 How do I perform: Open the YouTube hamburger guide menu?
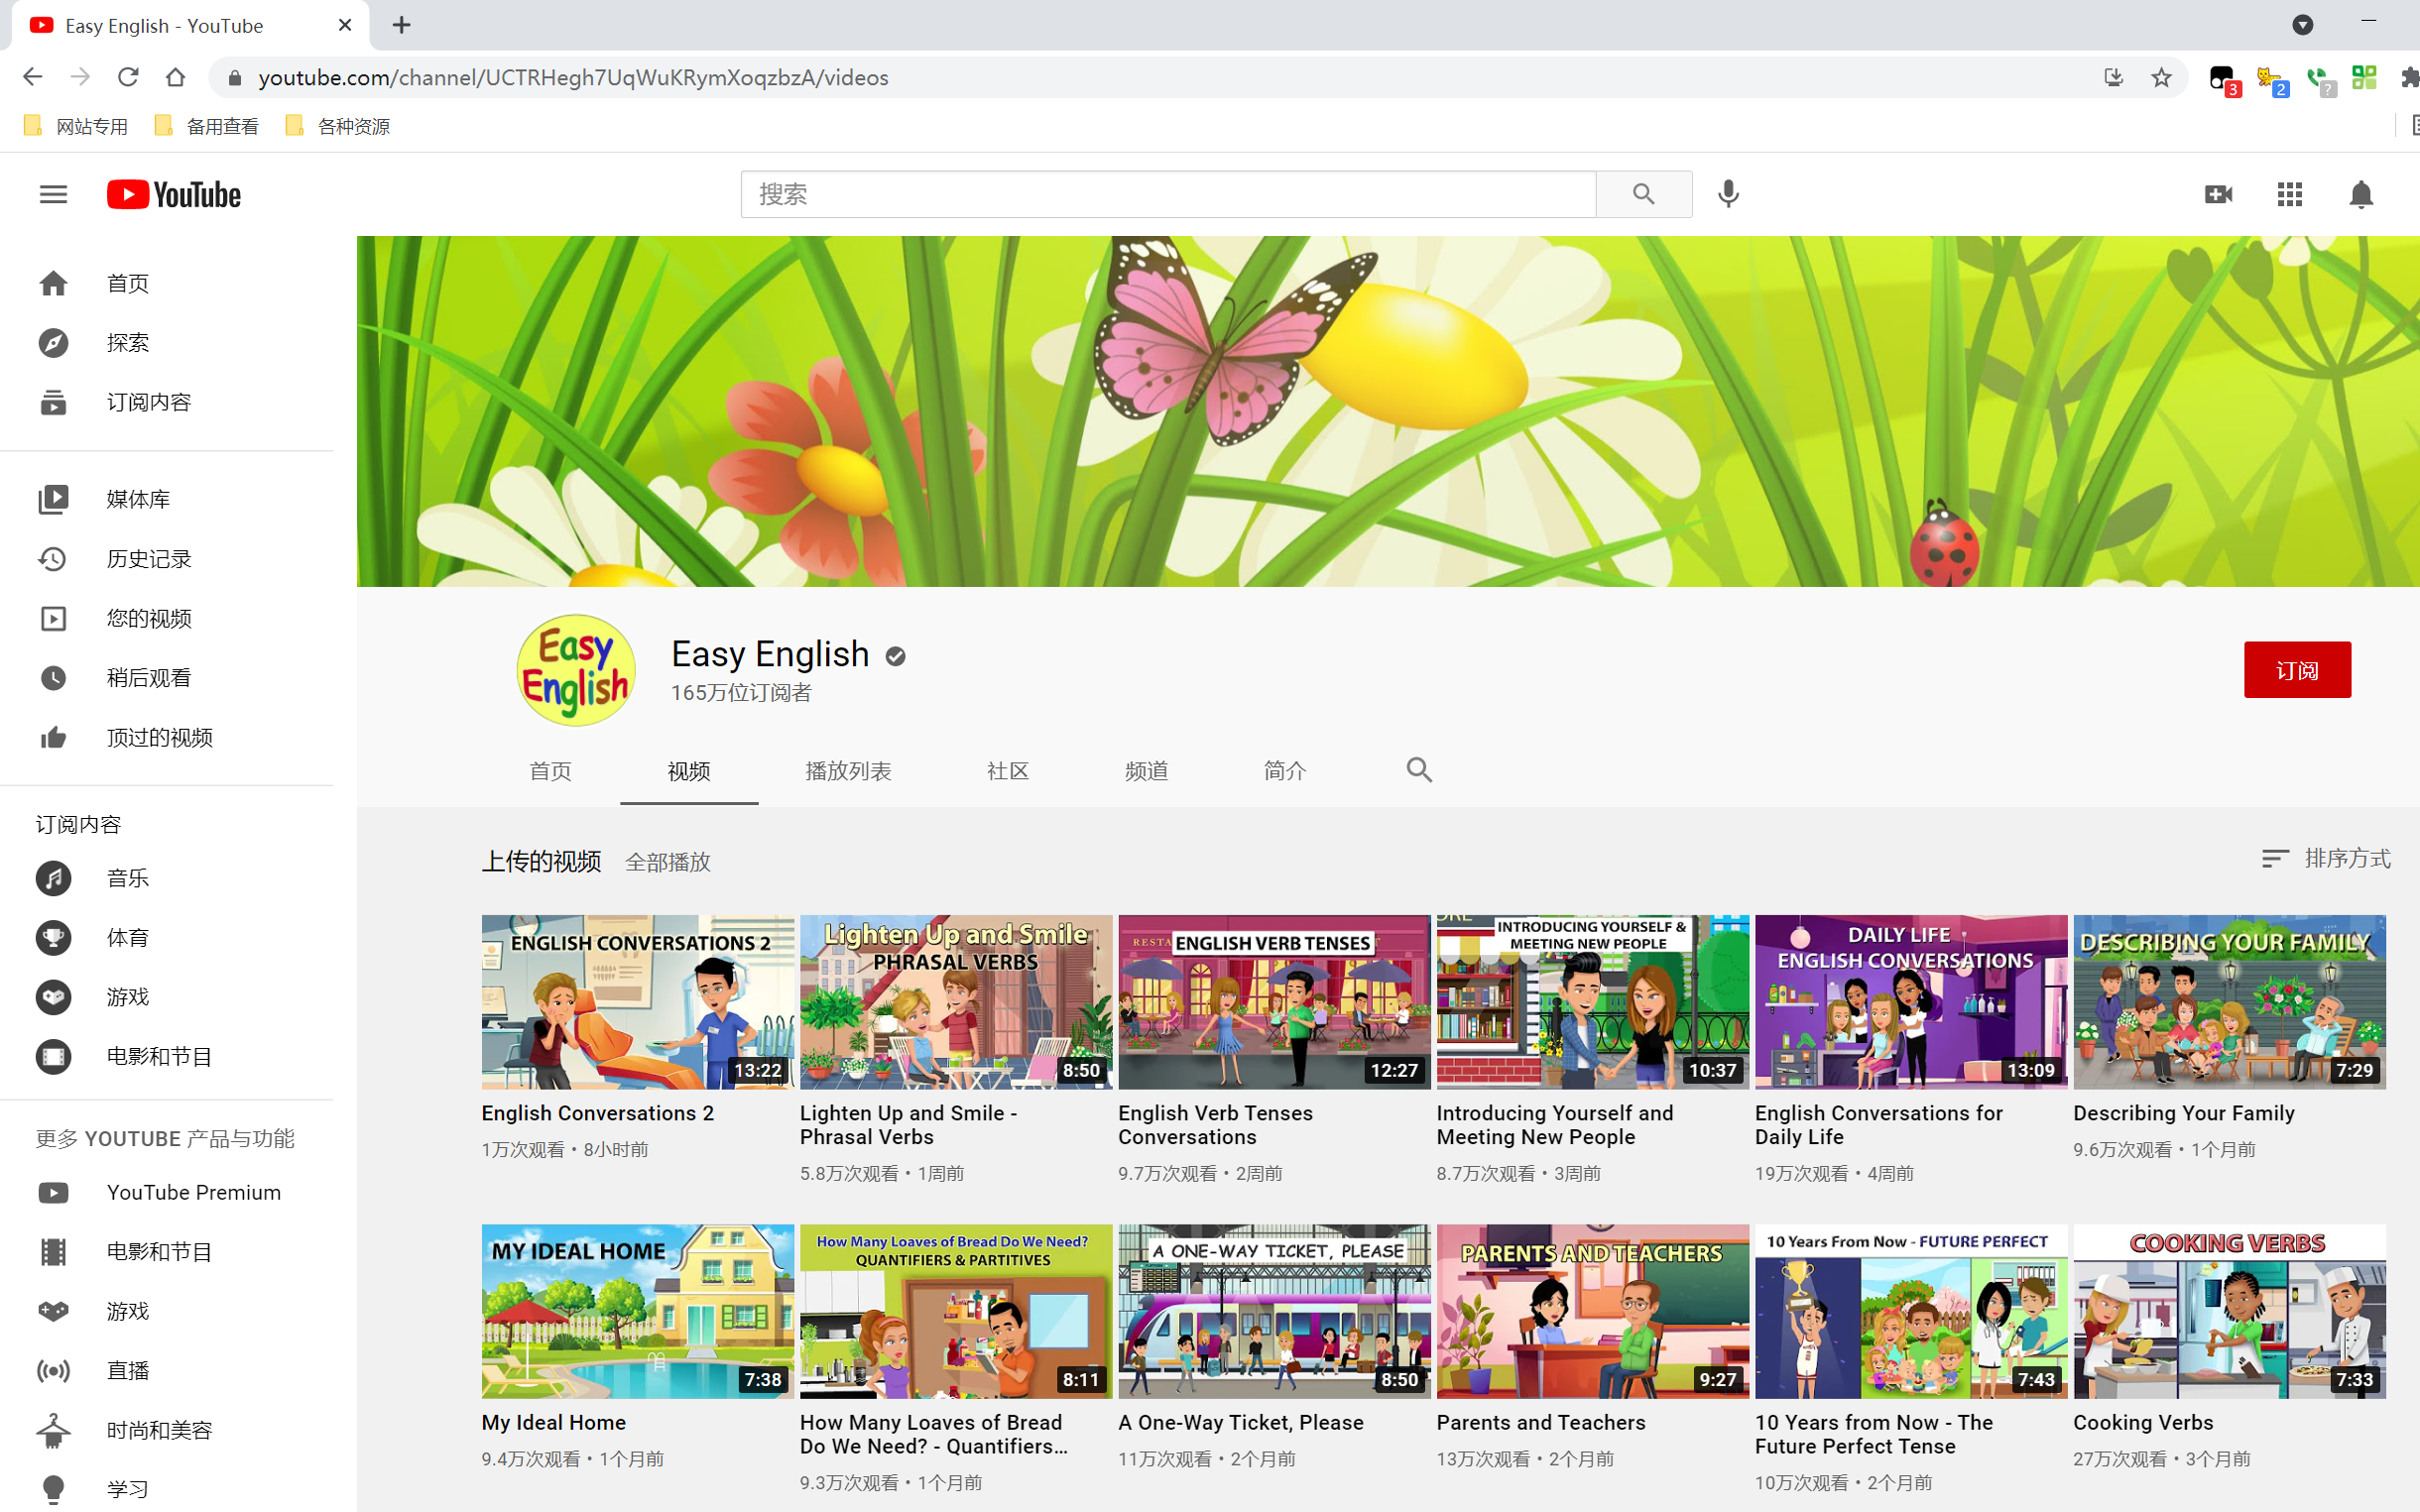[x=53, y=194]
